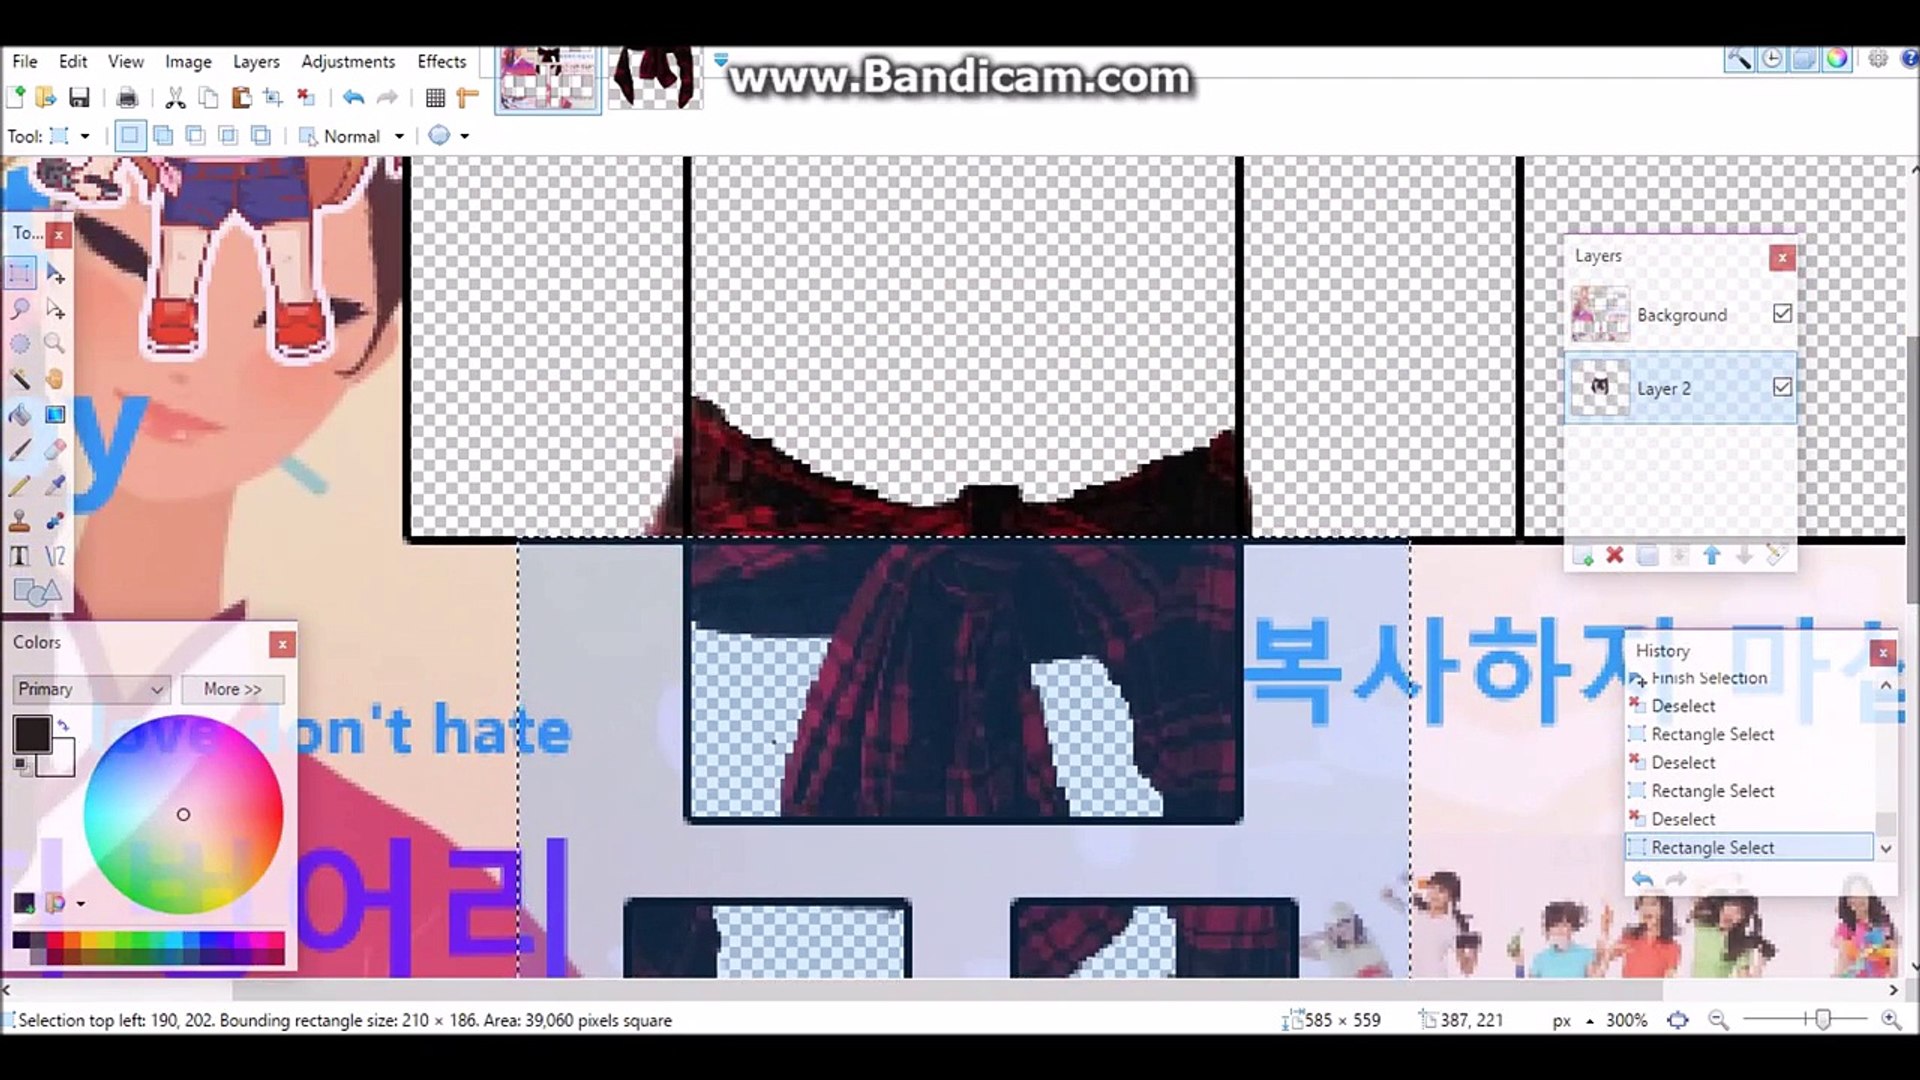
Task: Click the Crop to Selection toolbar icon
Action: tap(273, 97)
